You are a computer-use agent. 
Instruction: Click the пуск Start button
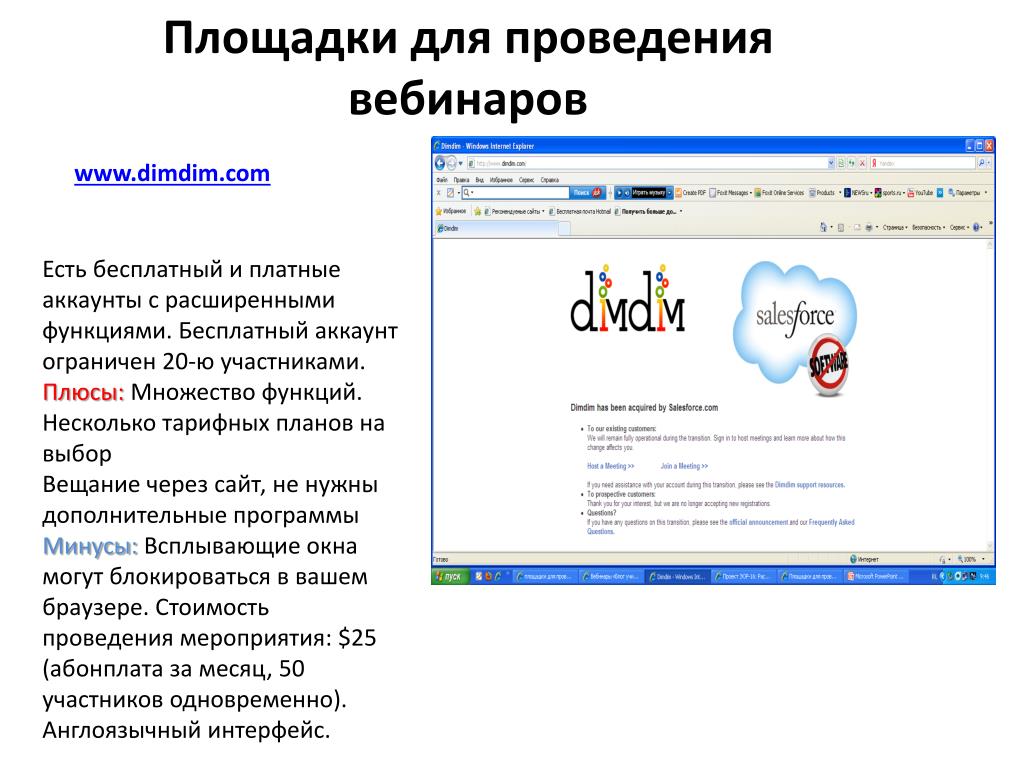(449, 577)
